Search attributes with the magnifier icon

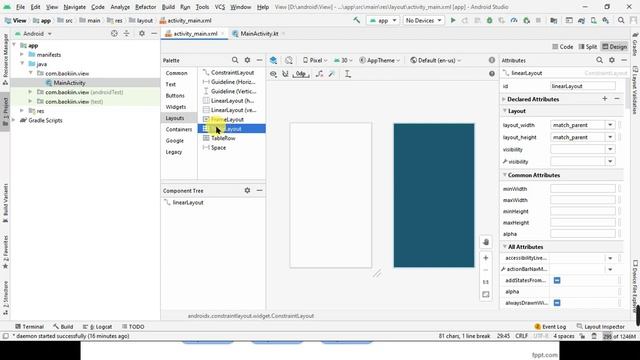pos(599,60)
